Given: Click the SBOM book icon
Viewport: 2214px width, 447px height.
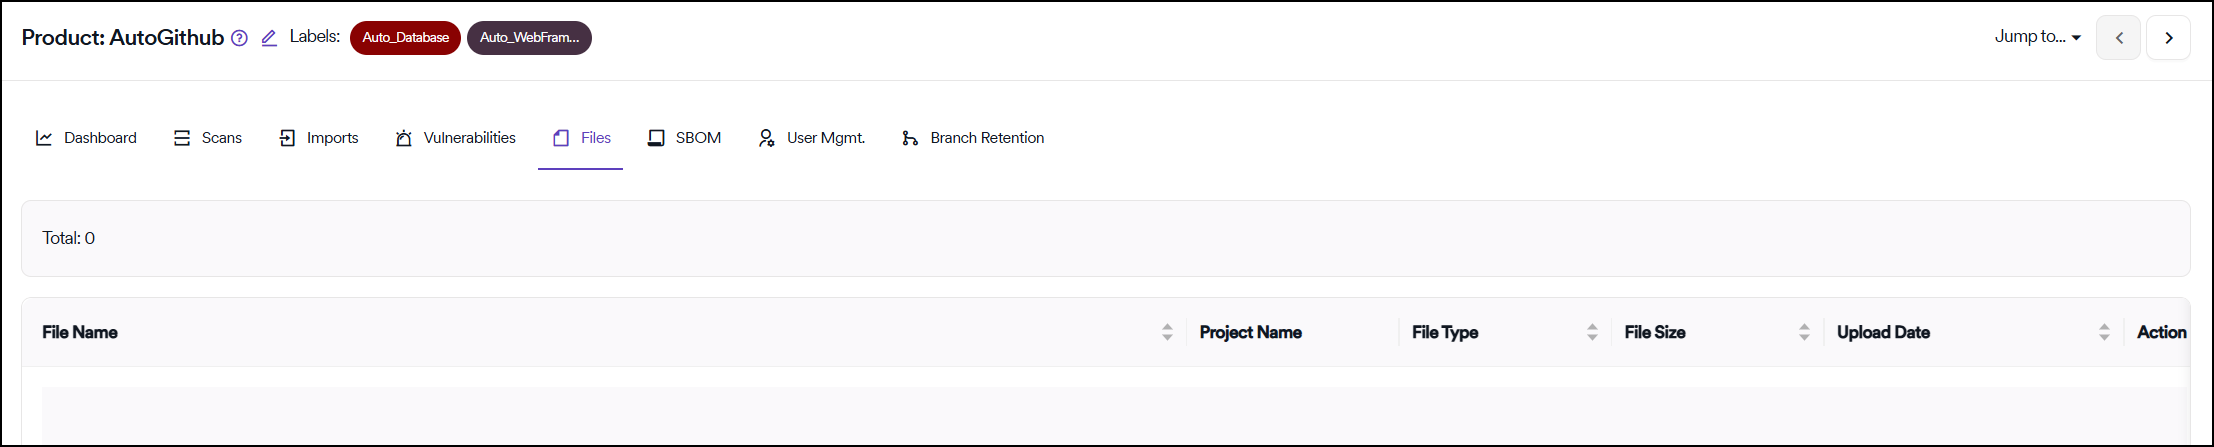Looking at the screenshot, I should click(656, 138).
